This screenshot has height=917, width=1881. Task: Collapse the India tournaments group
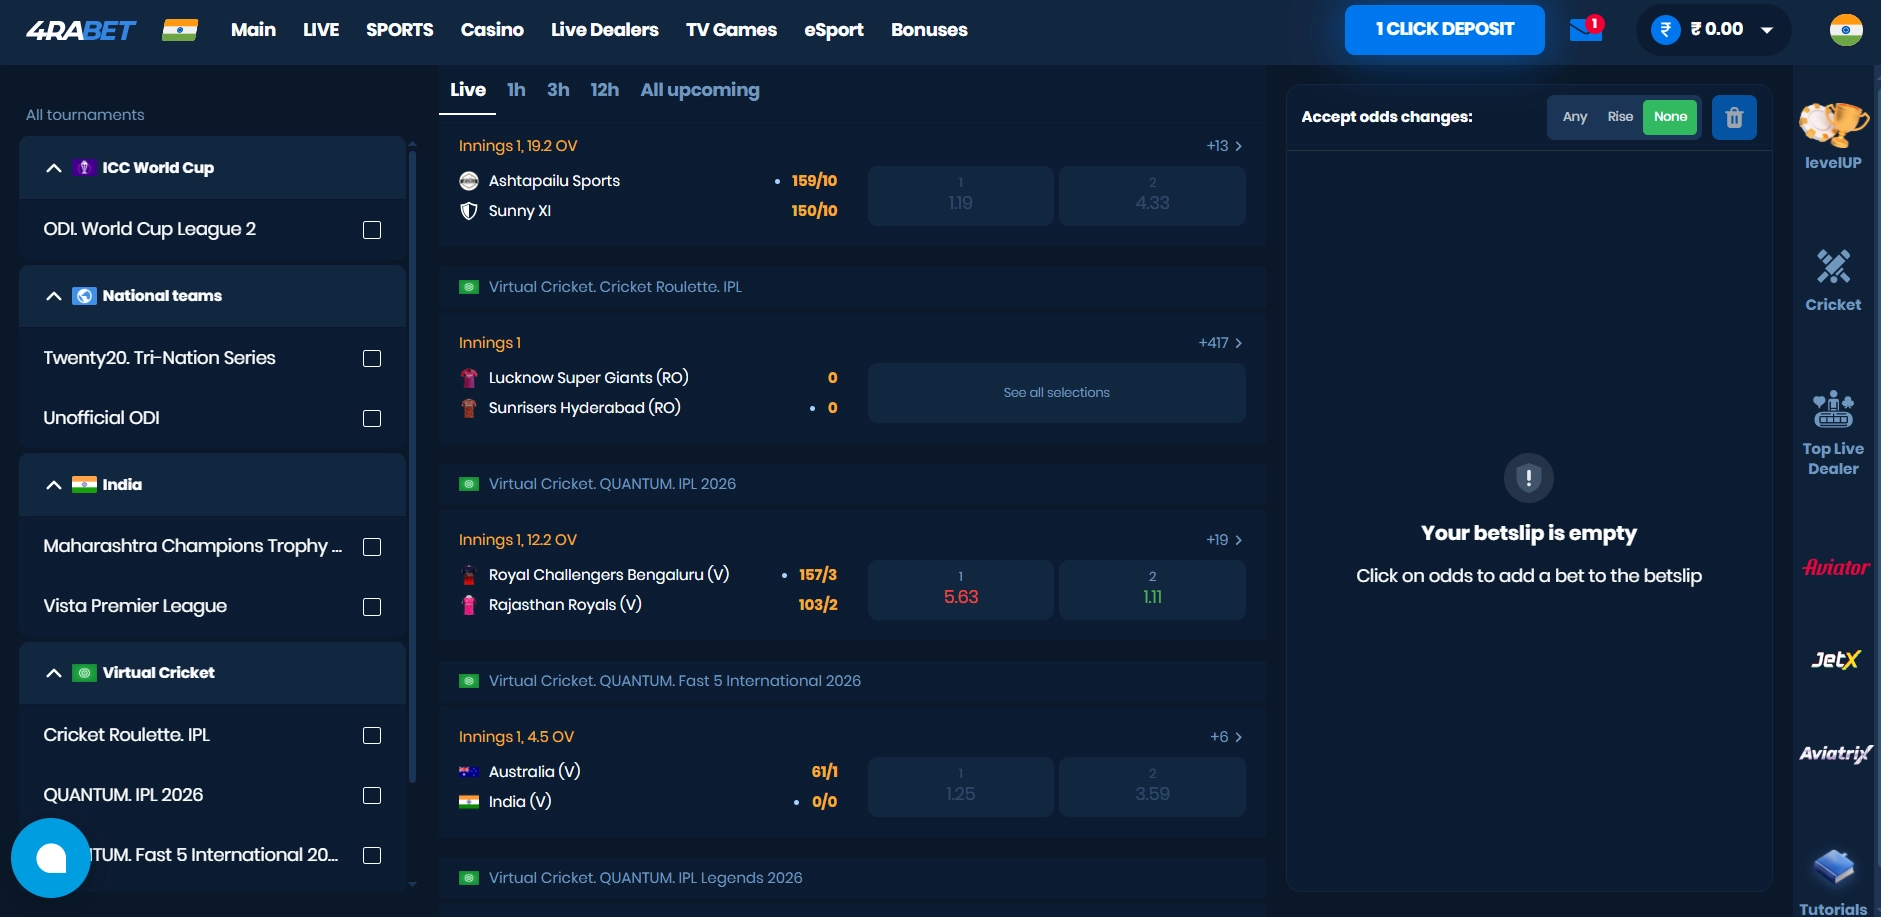tap(54, 485)
